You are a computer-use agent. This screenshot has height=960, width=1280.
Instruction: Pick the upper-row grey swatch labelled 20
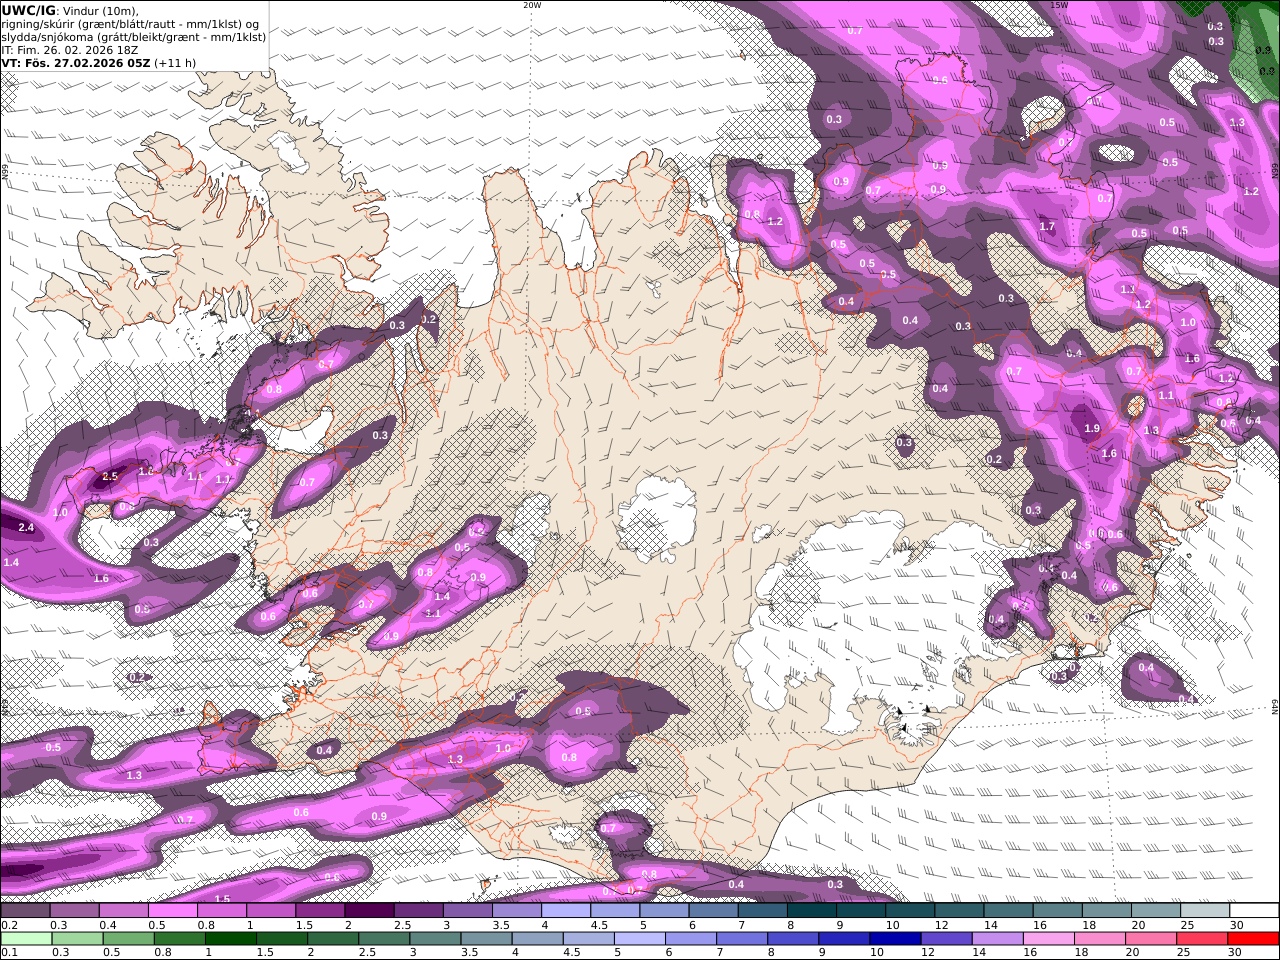tap(1154, 911)
